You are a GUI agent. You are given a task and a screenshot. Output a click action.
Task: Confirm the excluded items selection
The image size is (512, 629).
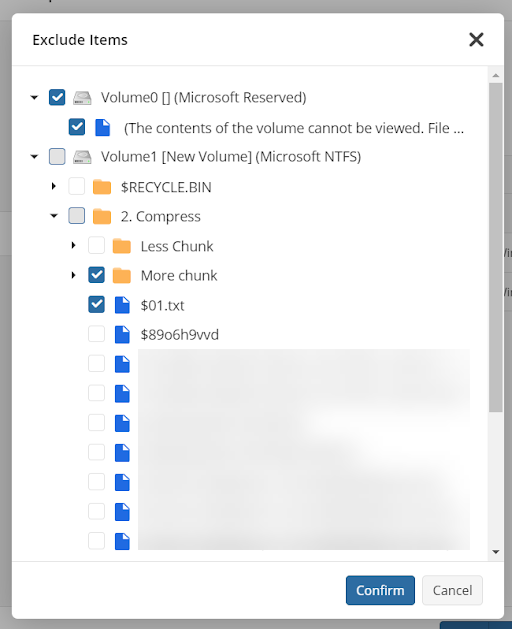coord(380,590)
